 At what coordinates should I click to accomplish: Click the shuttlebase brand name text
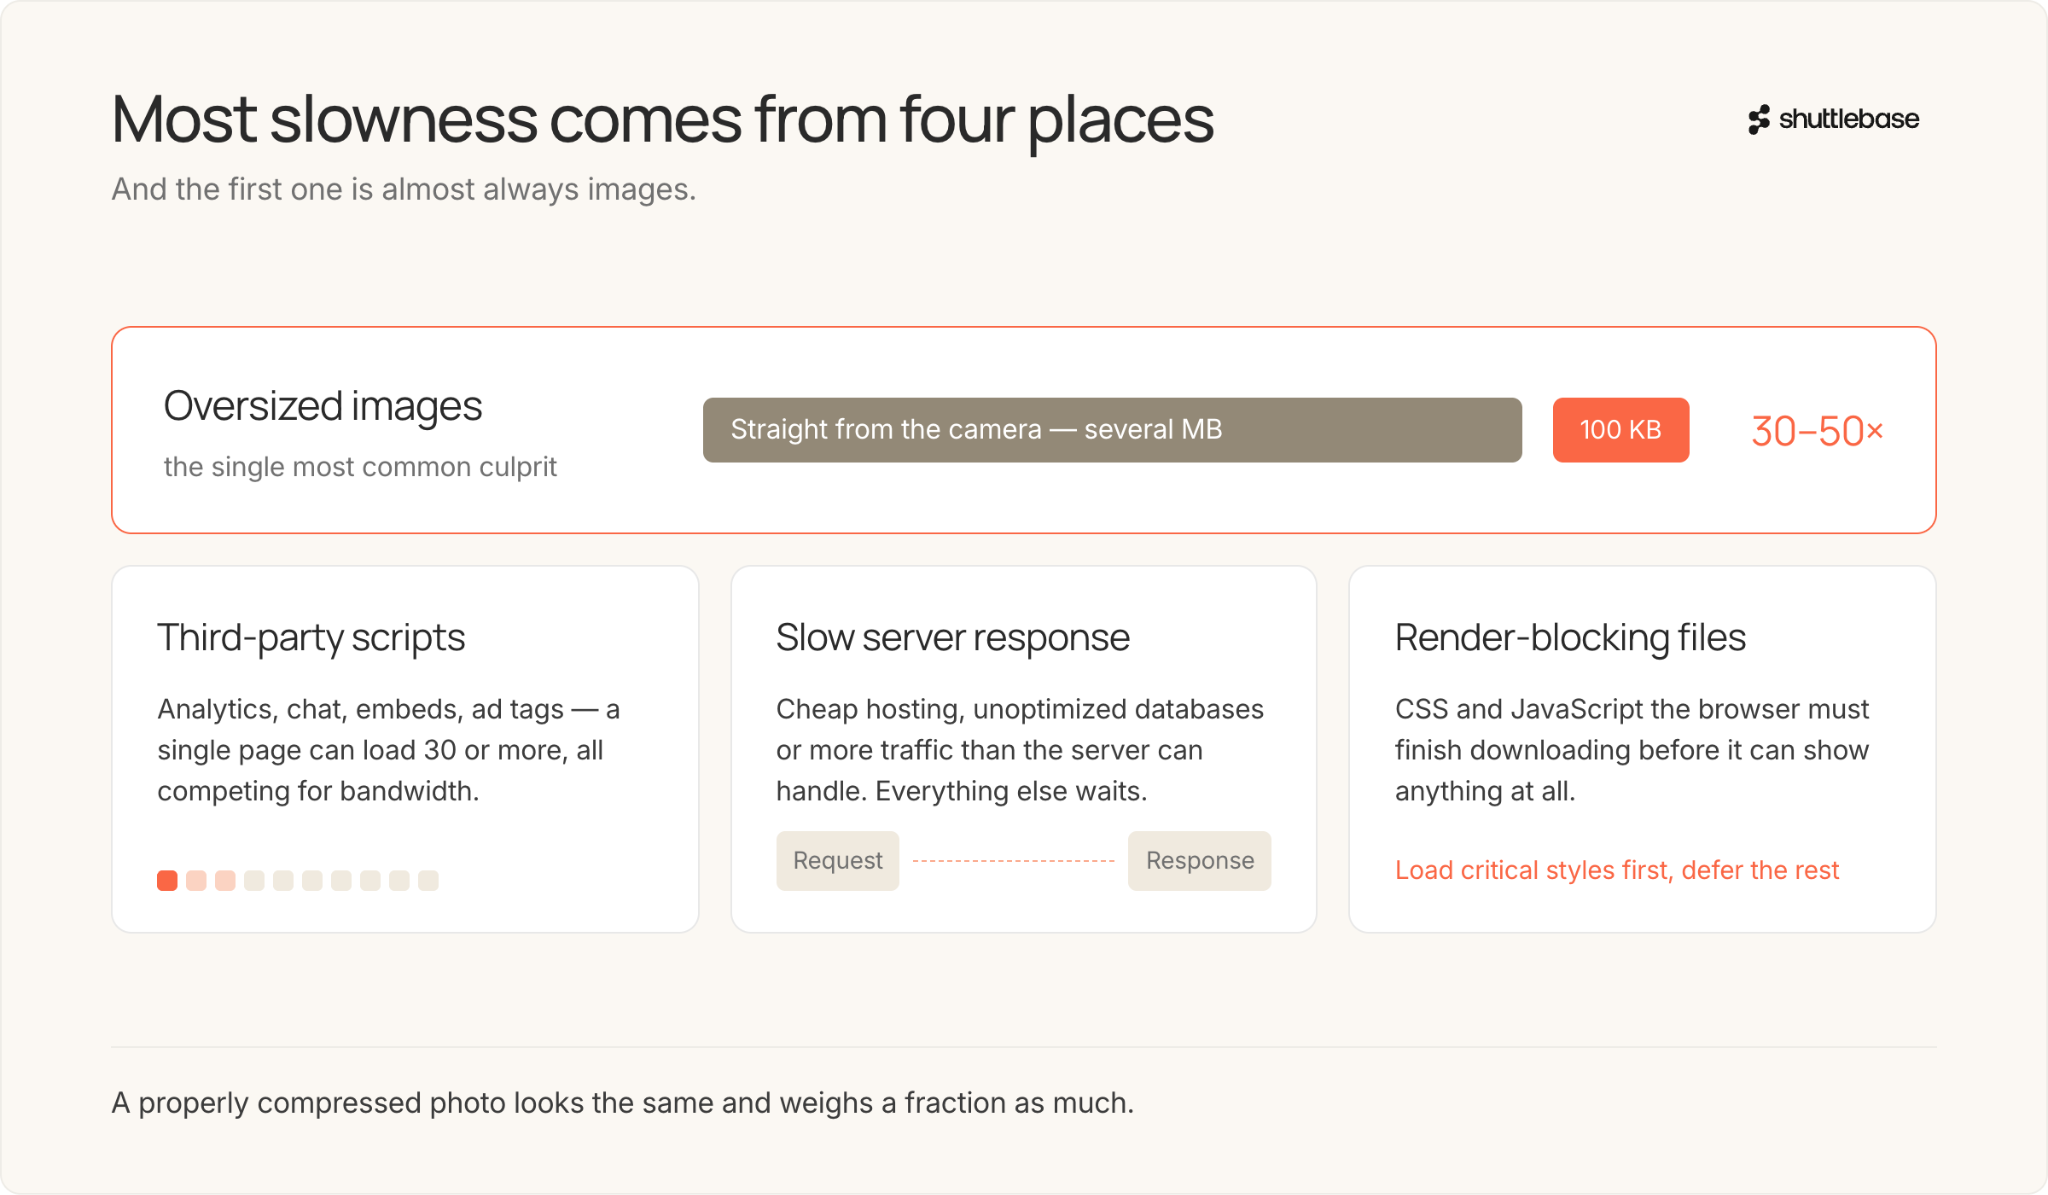(1848, 119)
